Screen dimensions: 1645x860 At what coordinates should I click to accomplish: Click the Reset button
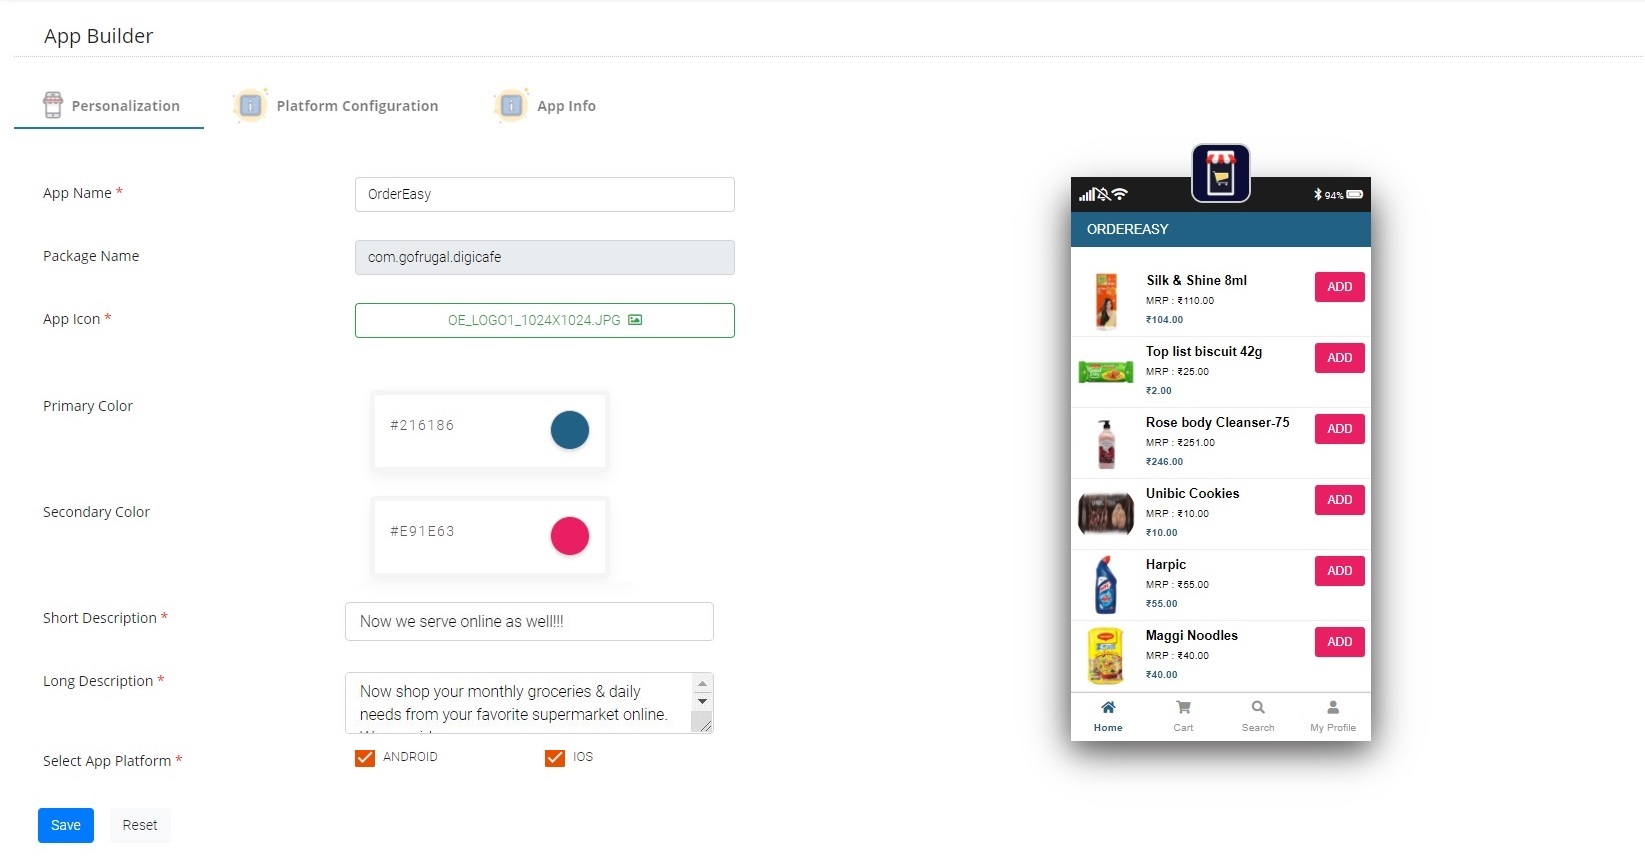point(140,825)
